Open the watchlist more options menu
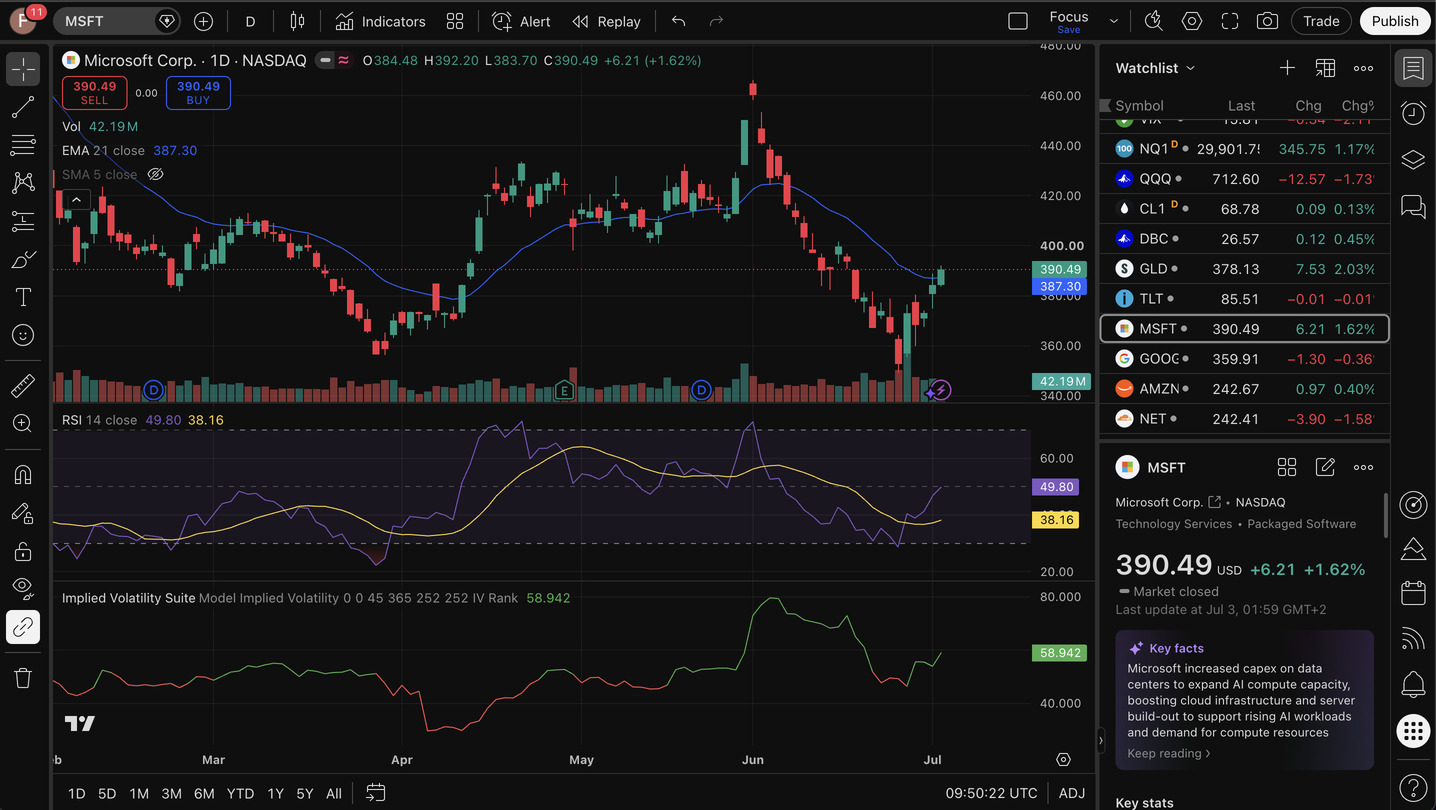Viewport: 1436px width, 810px height. click(1363, 68)
